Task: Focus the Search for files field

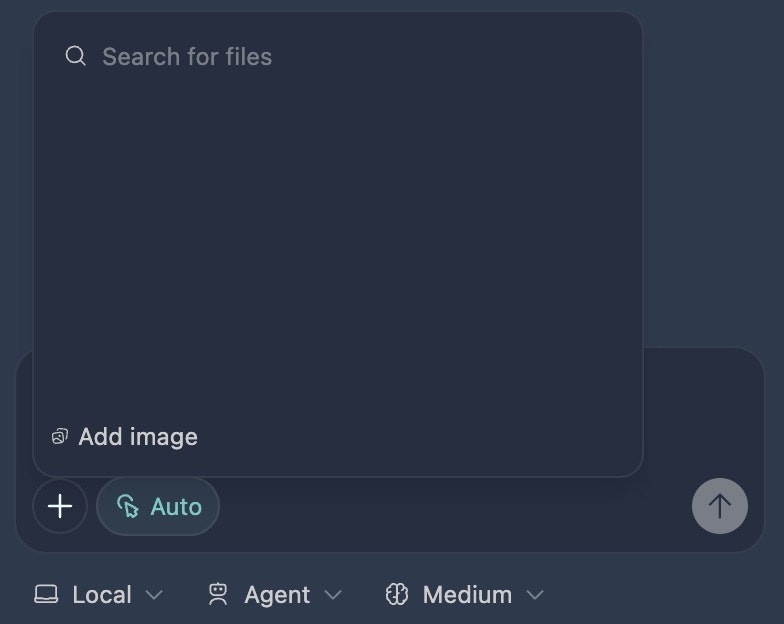Action: (x=338, y=56)
